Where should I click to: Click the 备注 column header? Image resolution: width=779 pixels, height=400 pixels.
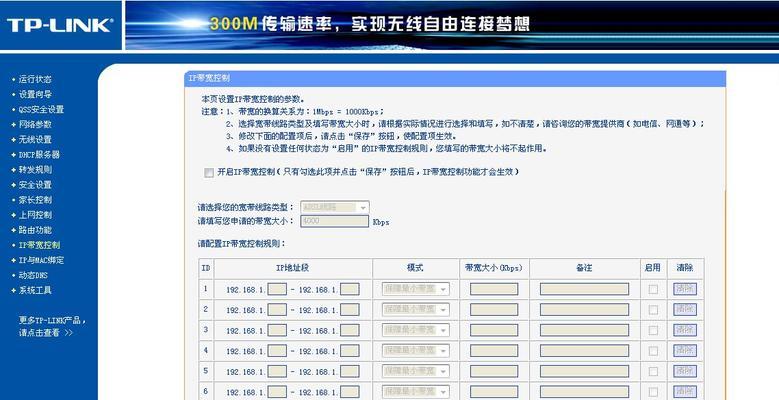584,268
